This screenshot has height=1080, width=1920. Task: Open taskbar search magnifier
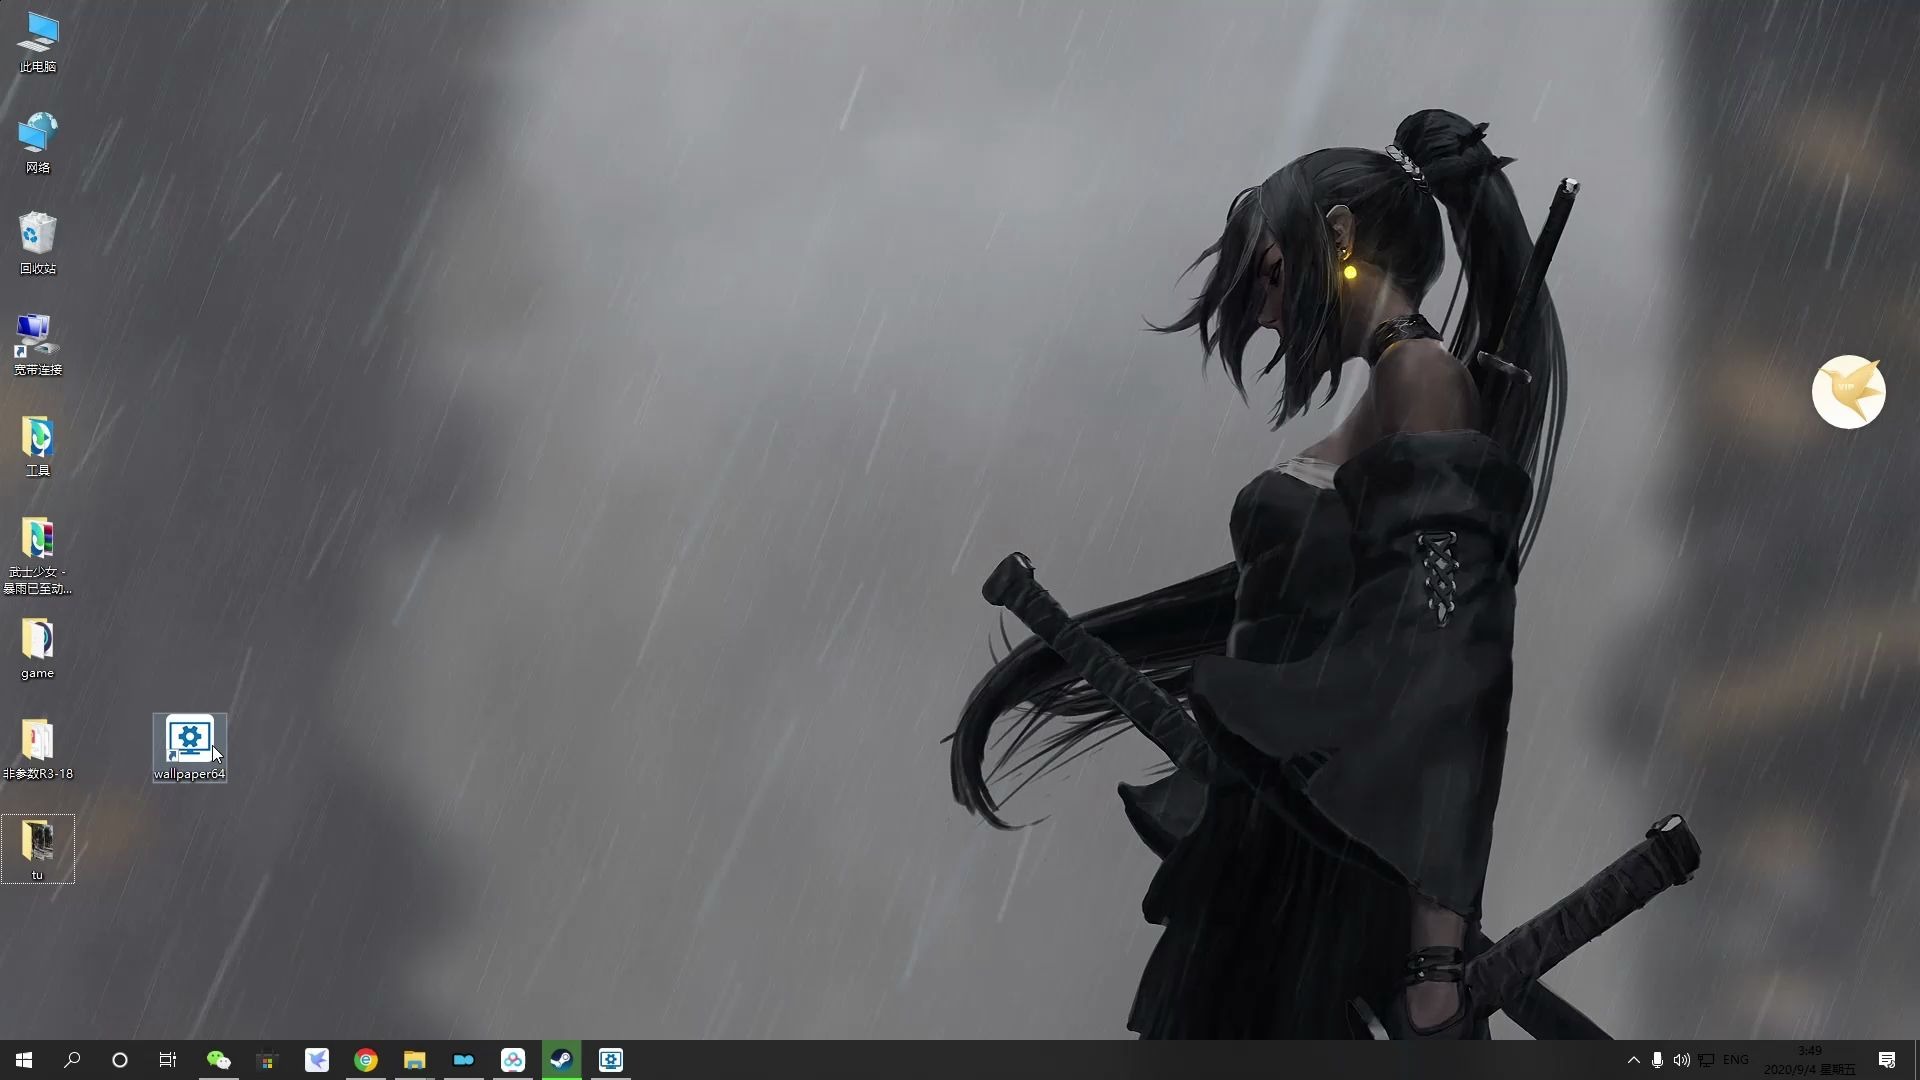tap(72, 1060)
